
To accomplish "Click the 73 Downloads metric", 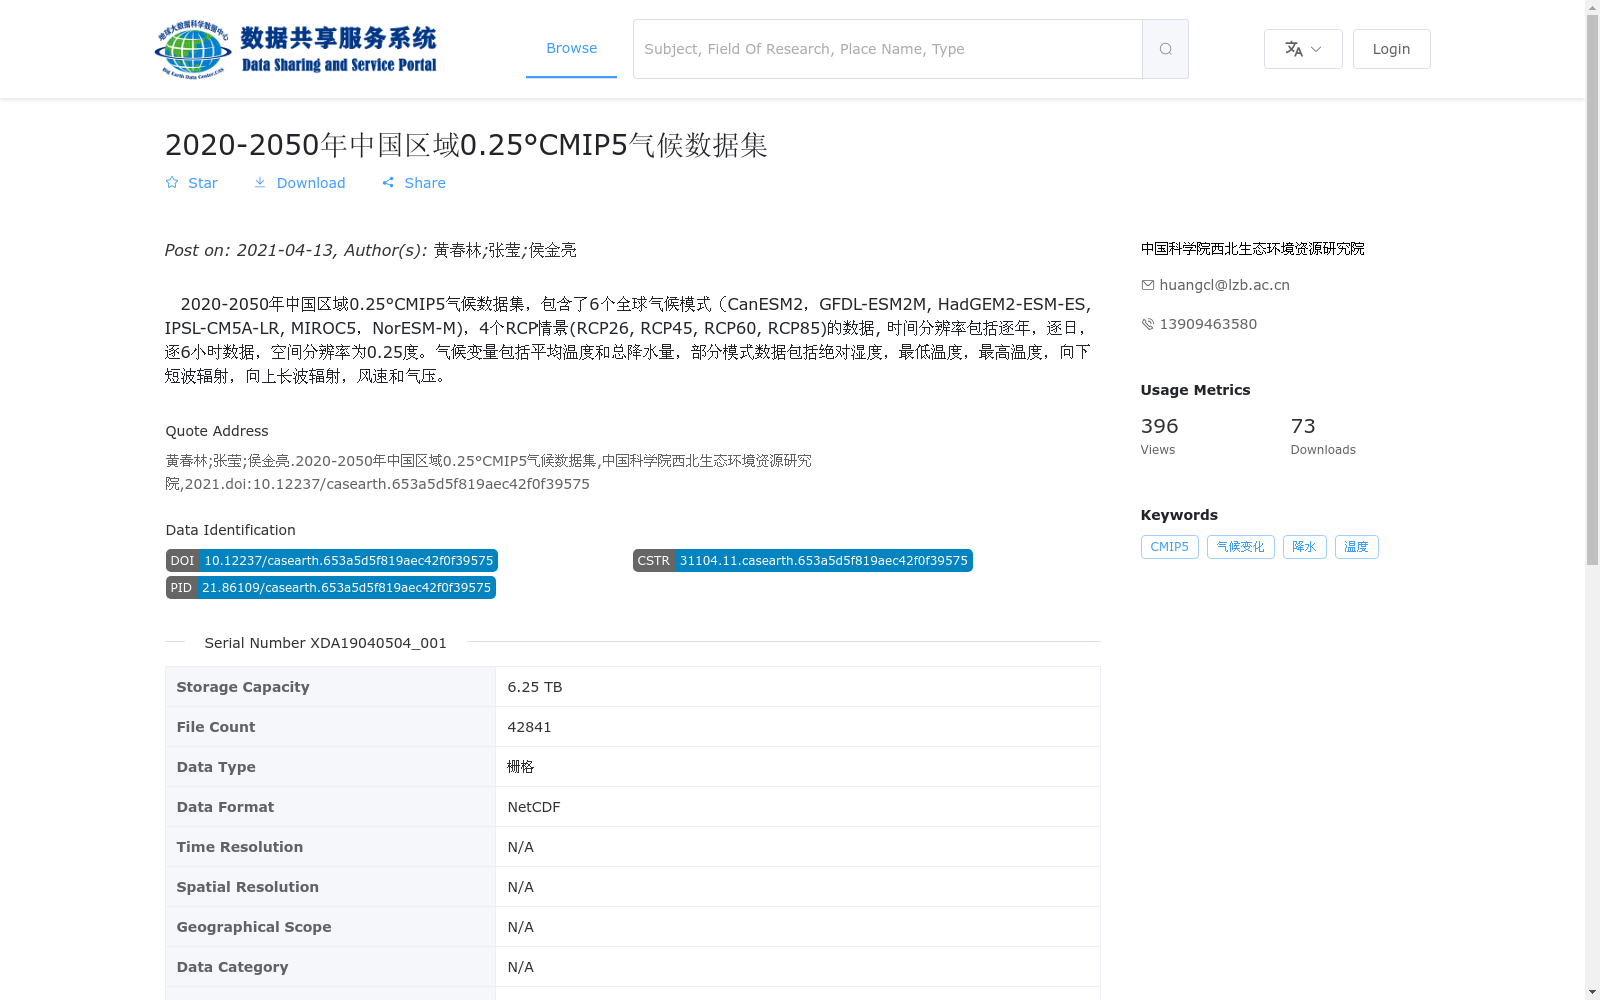I will point(1323,436).
